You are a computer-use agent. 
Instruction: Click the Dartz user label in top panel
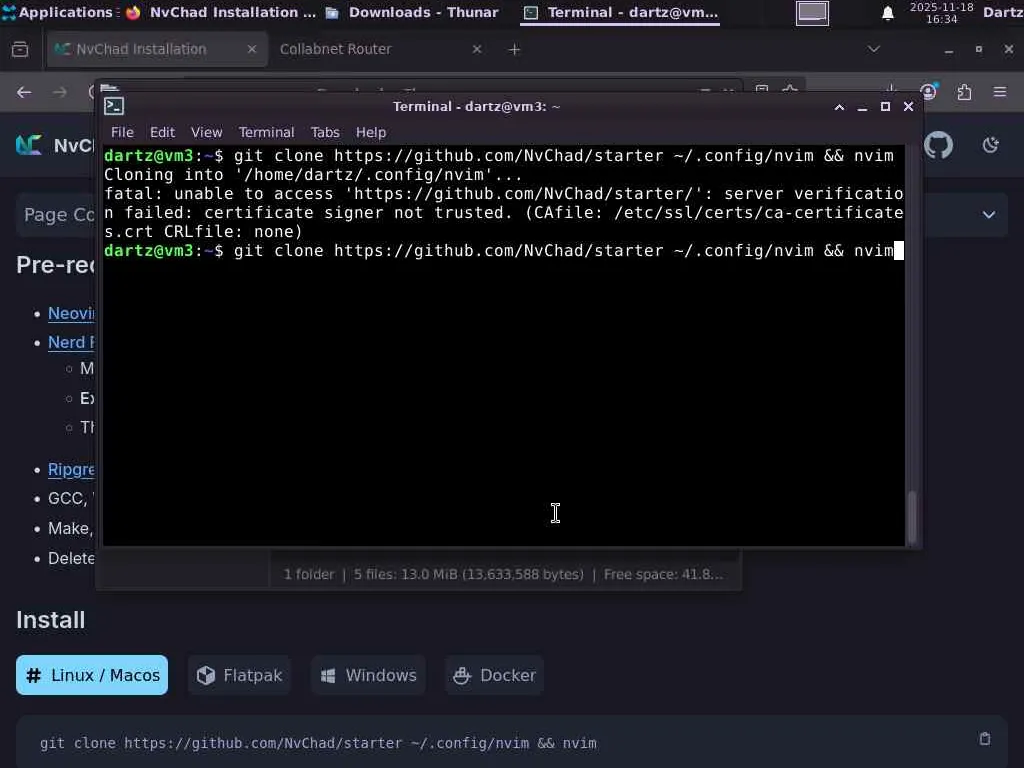(1003, 12)
